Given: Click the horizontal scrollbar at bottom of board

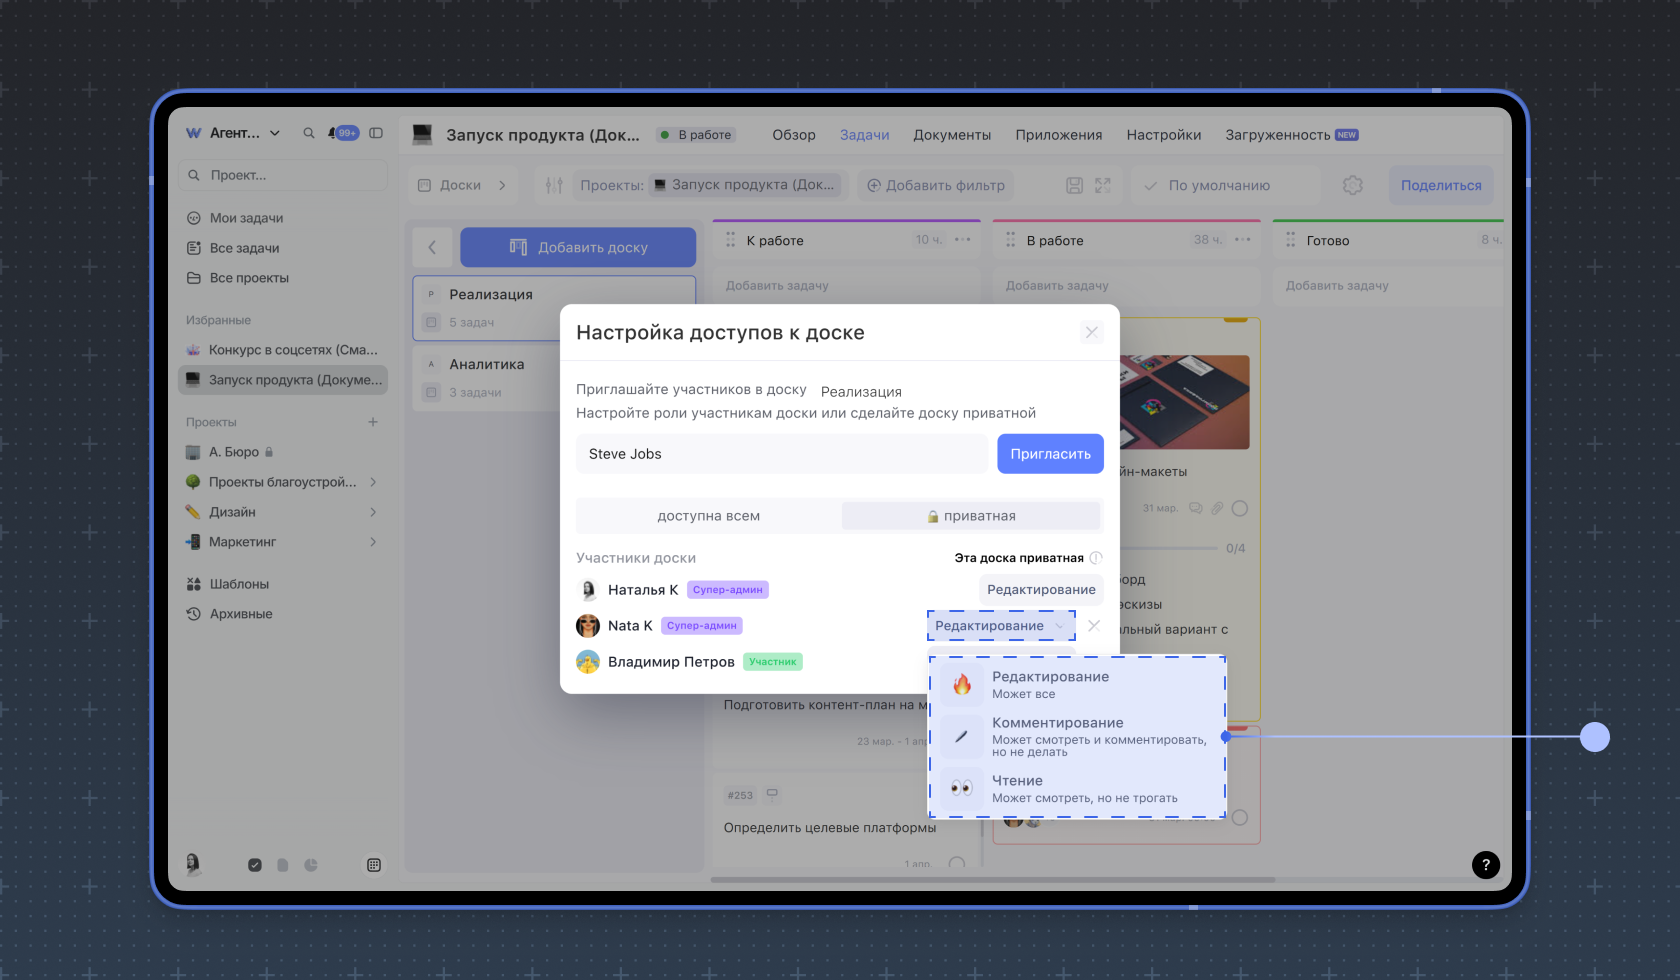Looking at the screenshot, I should coord(992,880).
